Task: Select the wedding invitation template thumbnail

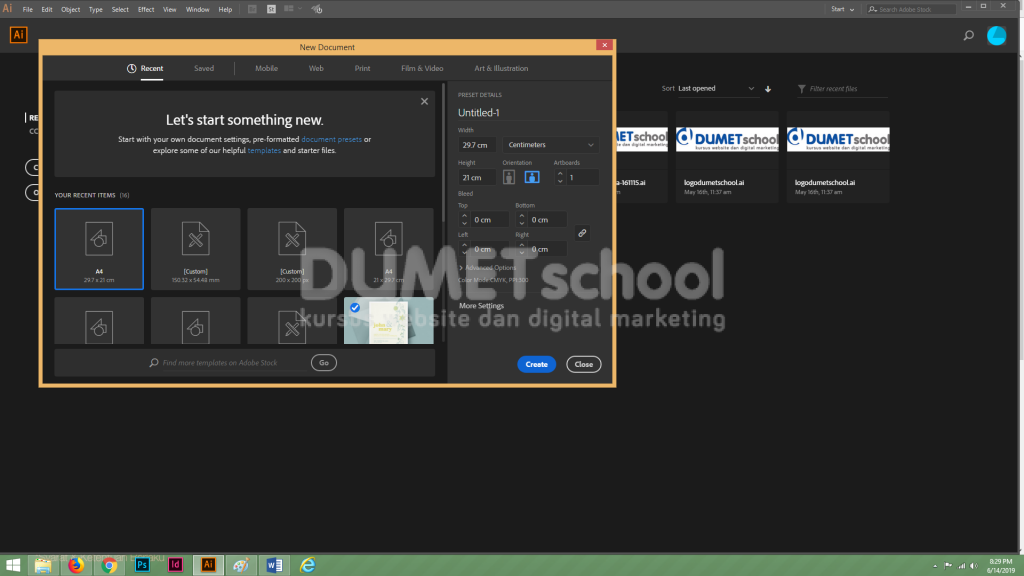Action: click(389, 321)
